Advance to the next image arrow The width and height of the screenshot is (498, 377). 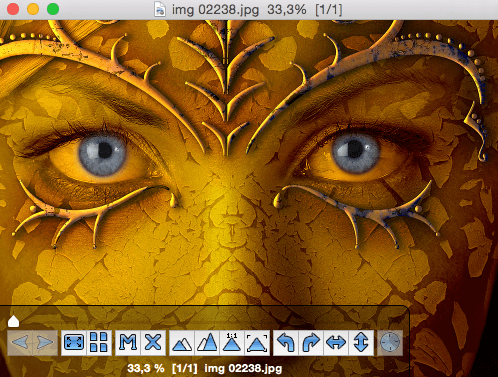point(45,342)
